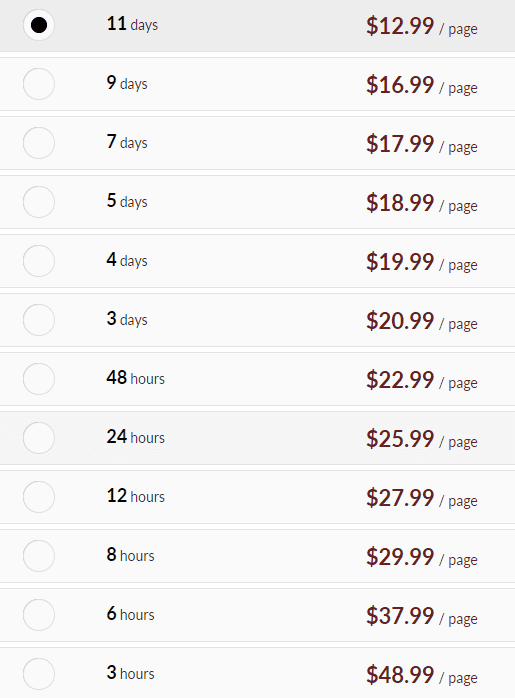Choose the 3 days radio button
The width and height of the screenshot is (515, 698).
[39, 320]
